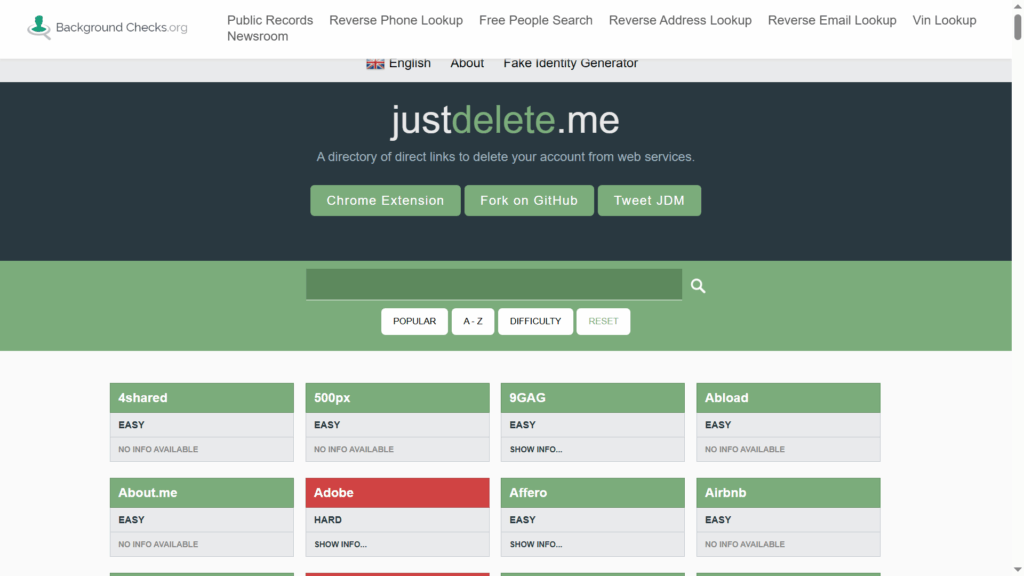Open Reverse Address Lookup
This screenshot has height=576, width=1024.
(x=680, y=20)
